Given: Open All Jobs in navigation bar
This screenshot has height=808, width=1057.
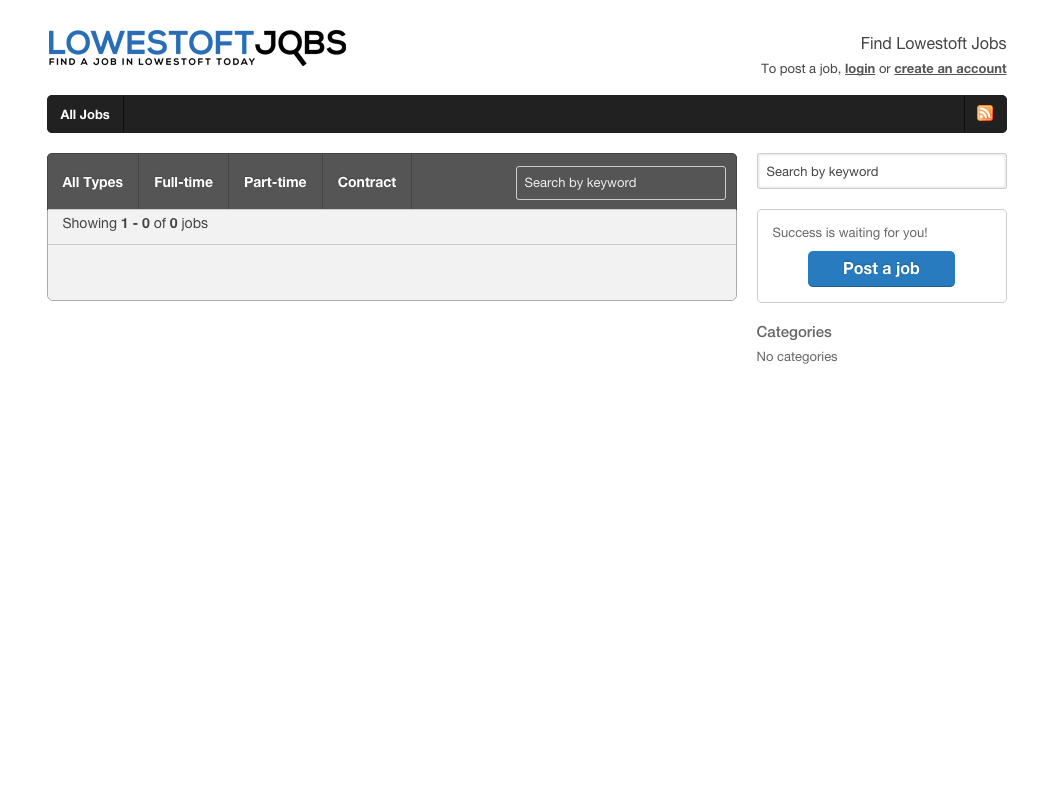Looking at the screenshot, I should (85, 115).
